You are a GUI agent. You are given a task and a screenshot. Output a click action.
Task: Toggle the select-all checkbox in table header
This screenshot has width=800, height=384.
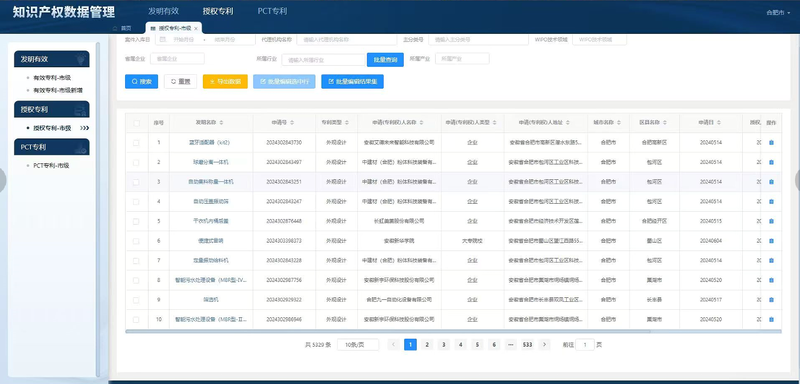click(136, 123)
